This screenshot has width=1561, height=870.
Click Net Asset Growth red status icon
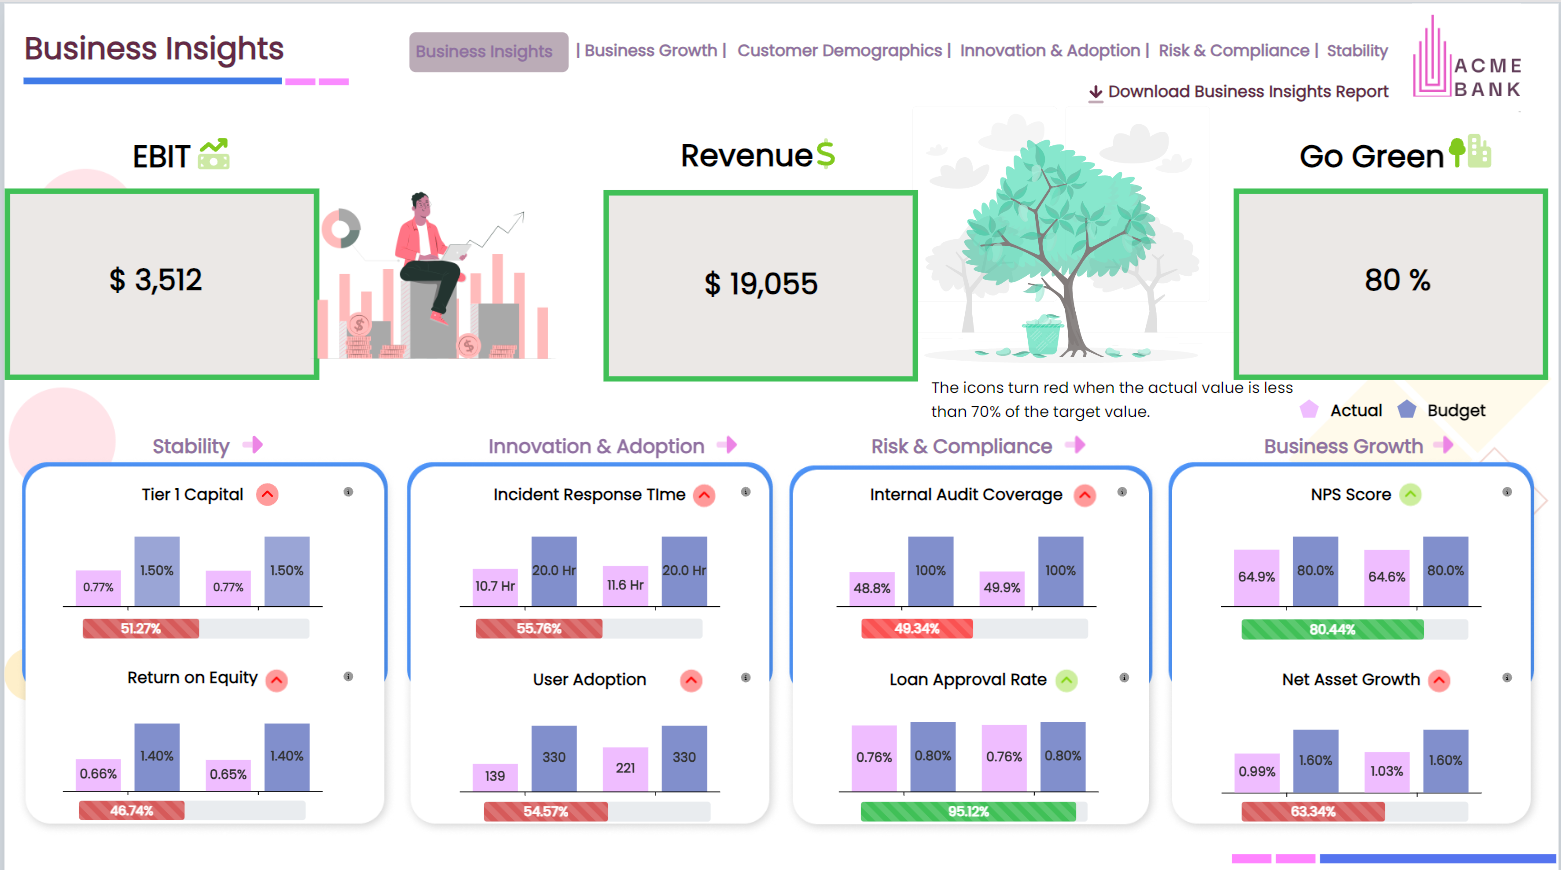[1439, 681]
